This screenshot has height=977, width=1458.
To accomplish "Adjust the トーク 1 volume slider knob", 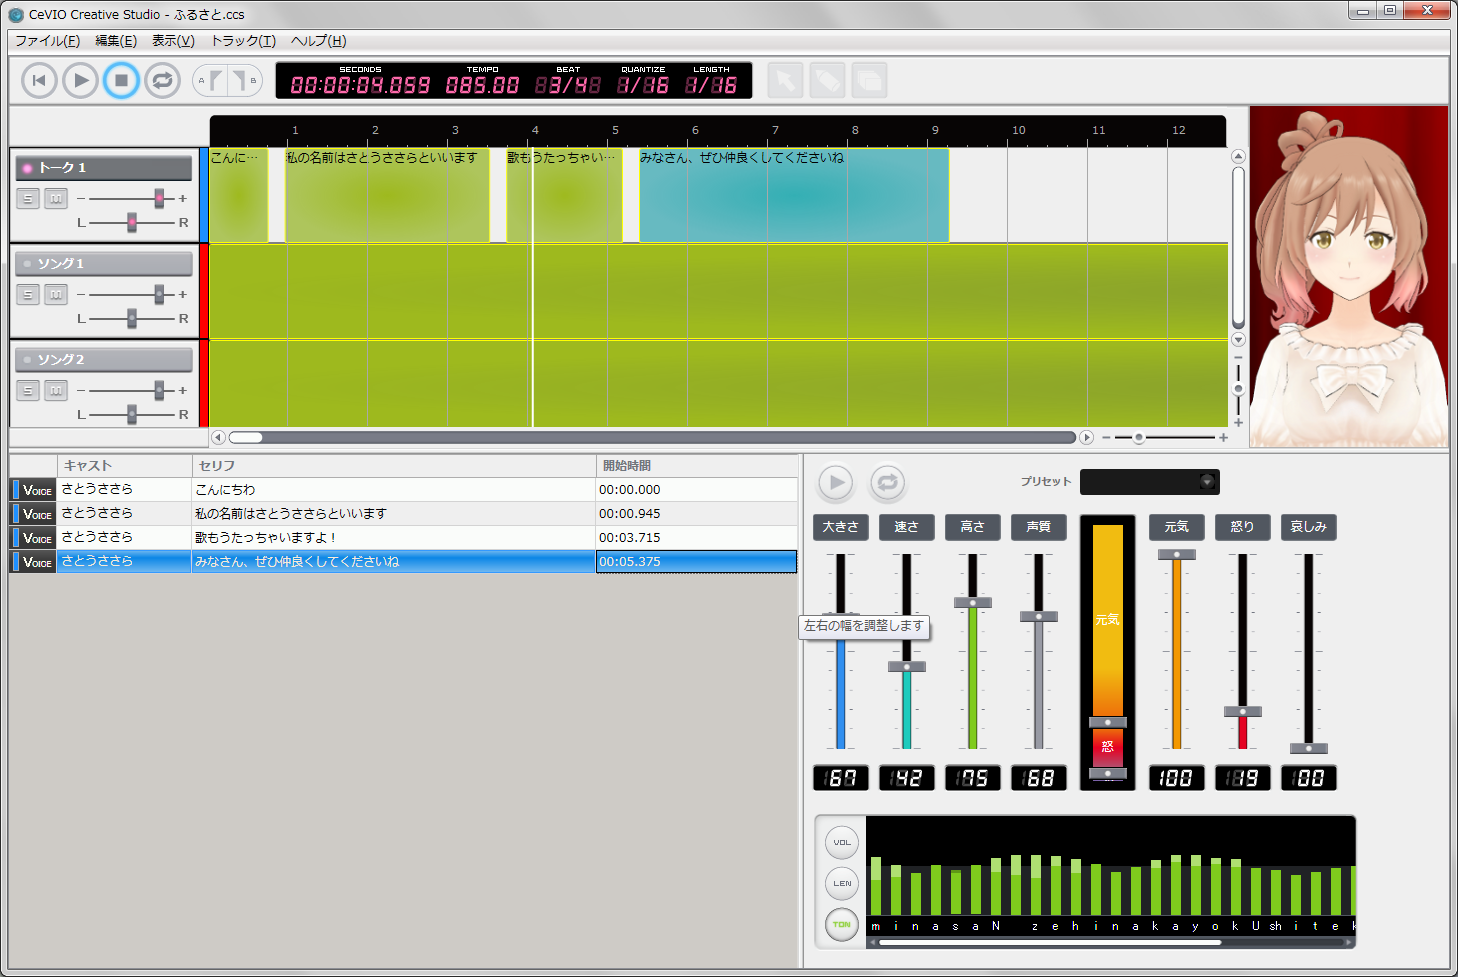I will click(159, 198).
